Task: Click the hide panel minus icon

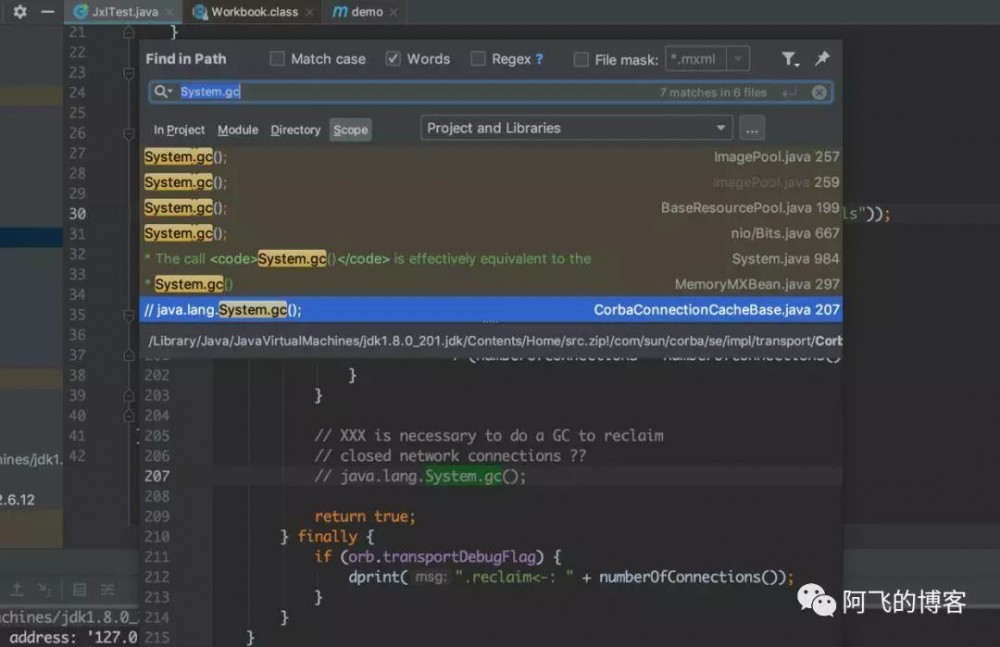Action: (47, 12)
